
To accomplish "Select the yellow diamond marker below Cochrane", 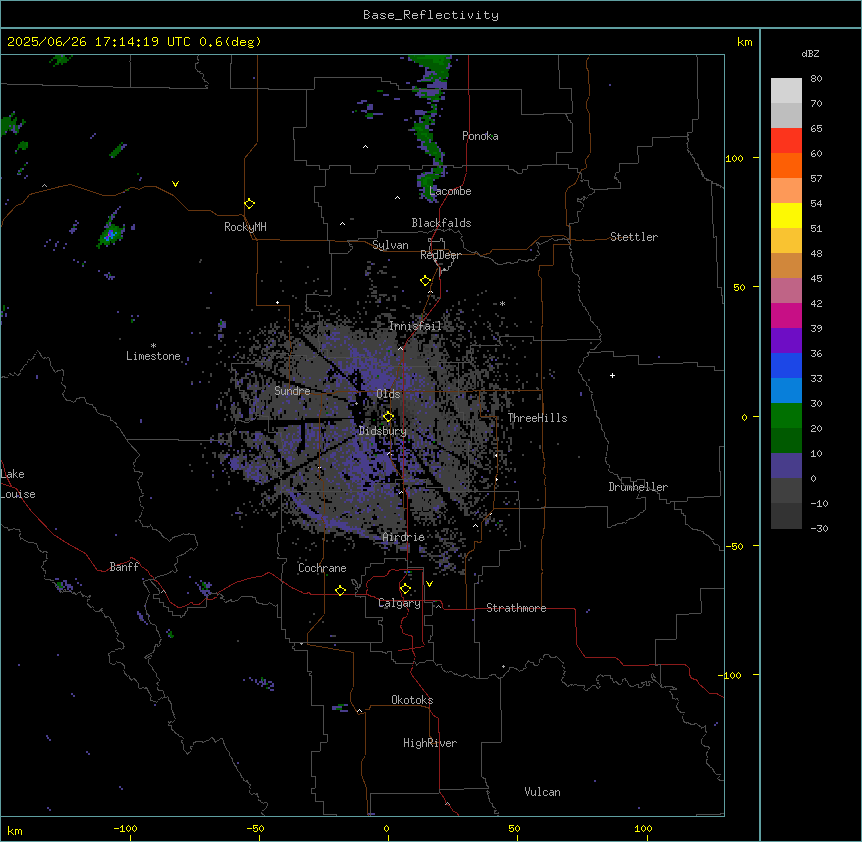I will pos(340,590).
